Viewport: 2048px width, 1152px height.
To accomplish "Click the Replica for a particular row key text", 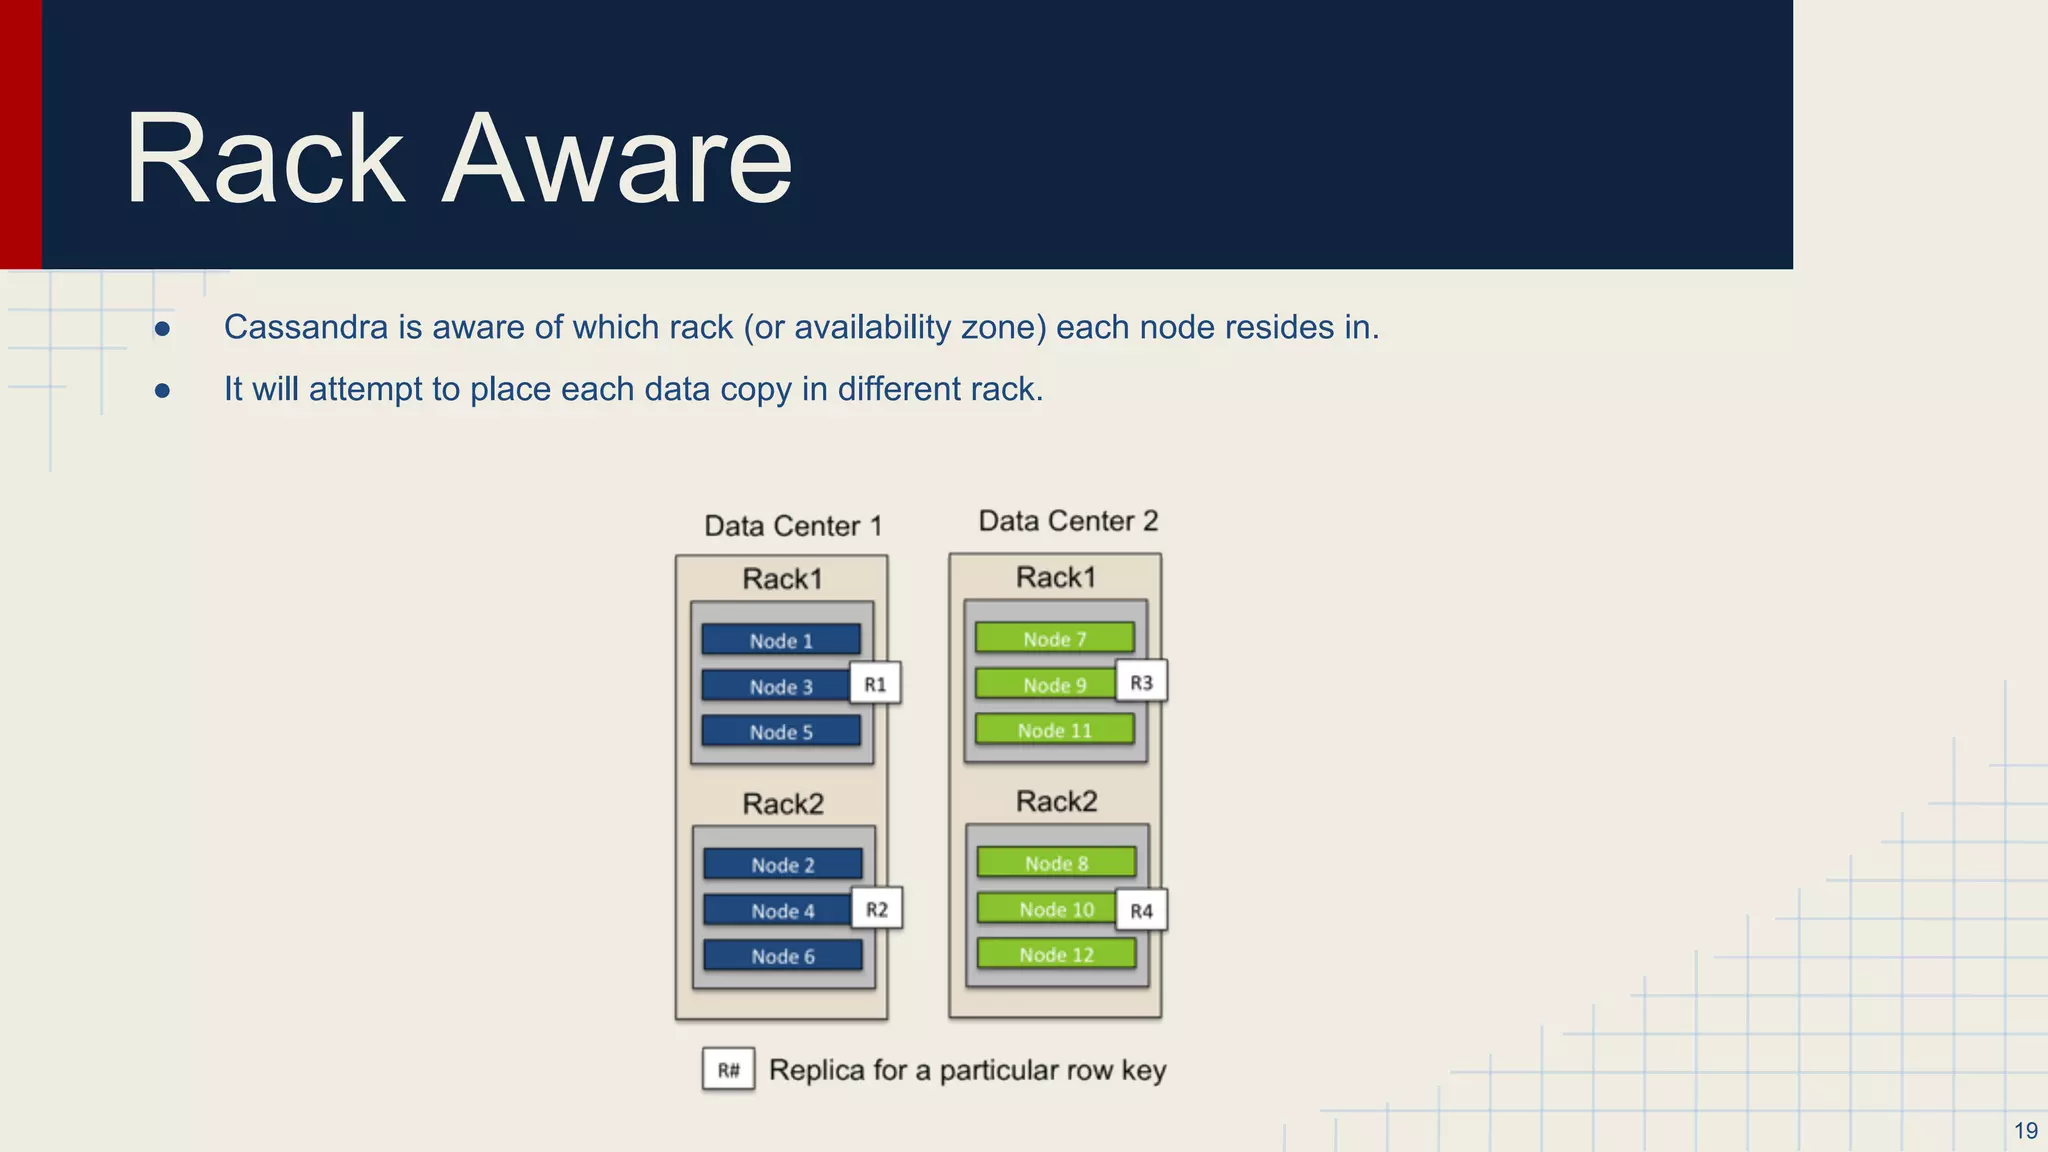I will click(967, 1070).
